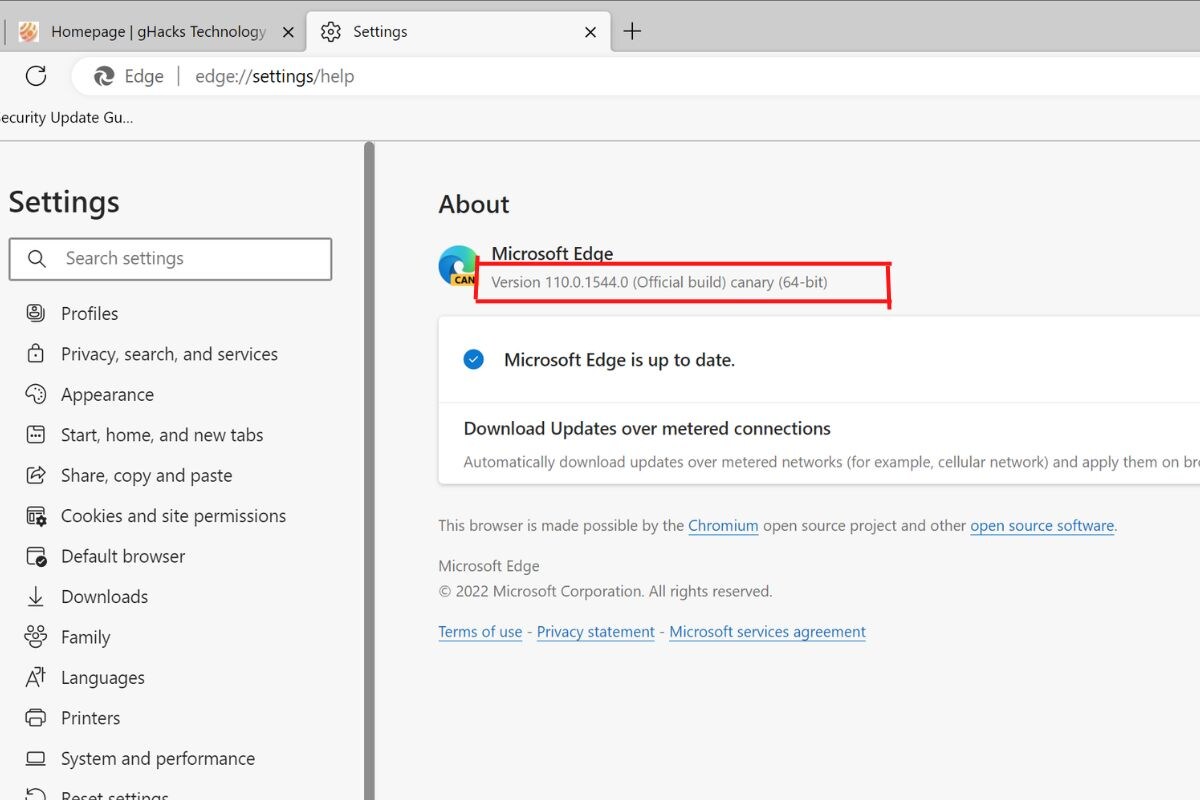The height and width of the screenshot is (800, 1200).
Task: Click the System and performance icon
Action: pos(36,758)
